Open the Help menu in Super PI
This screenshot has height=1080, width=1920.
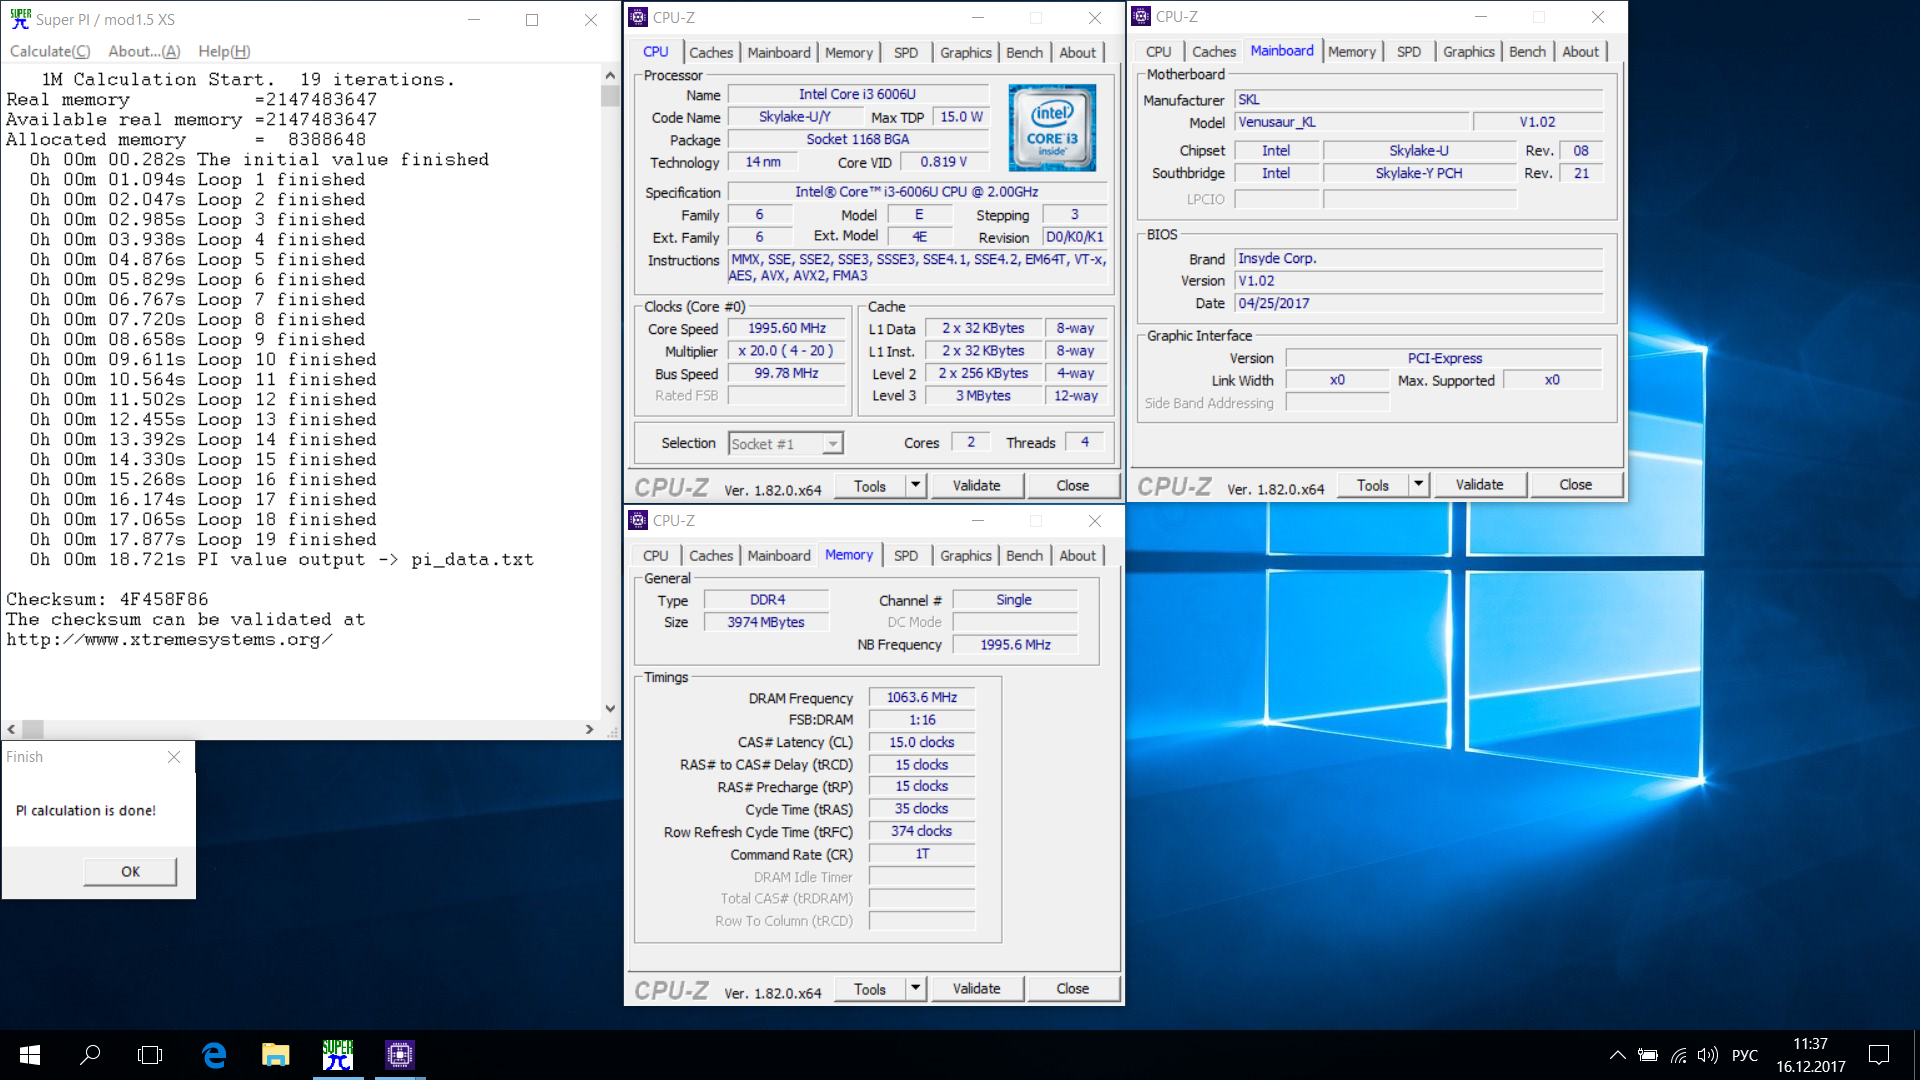(224, 51)
